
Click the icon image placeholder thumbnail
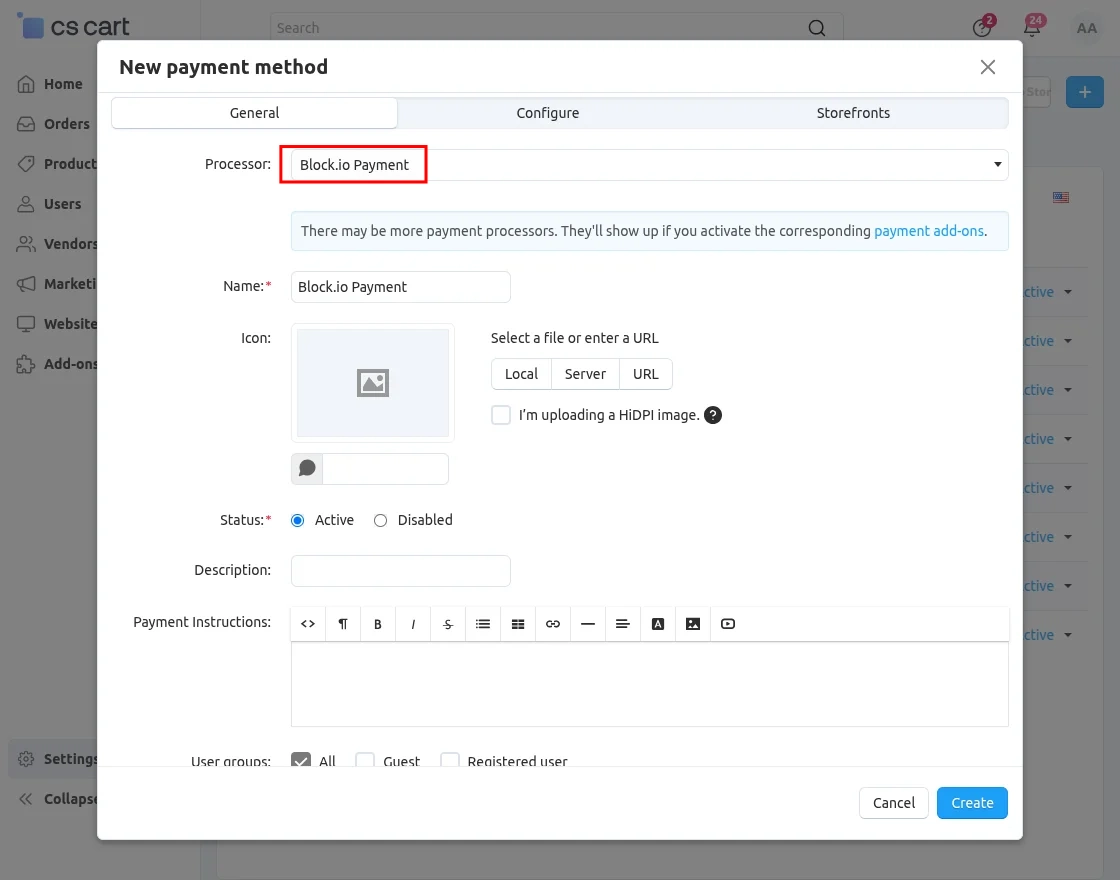(373, 383)
